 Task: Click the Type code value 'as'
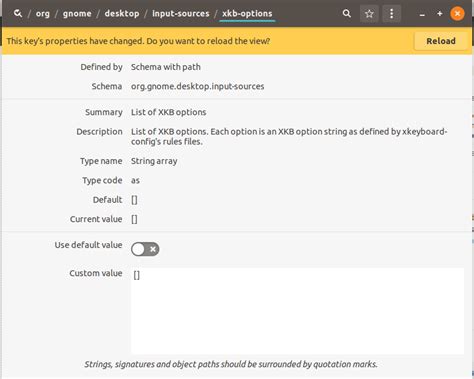tap(135, 181)
